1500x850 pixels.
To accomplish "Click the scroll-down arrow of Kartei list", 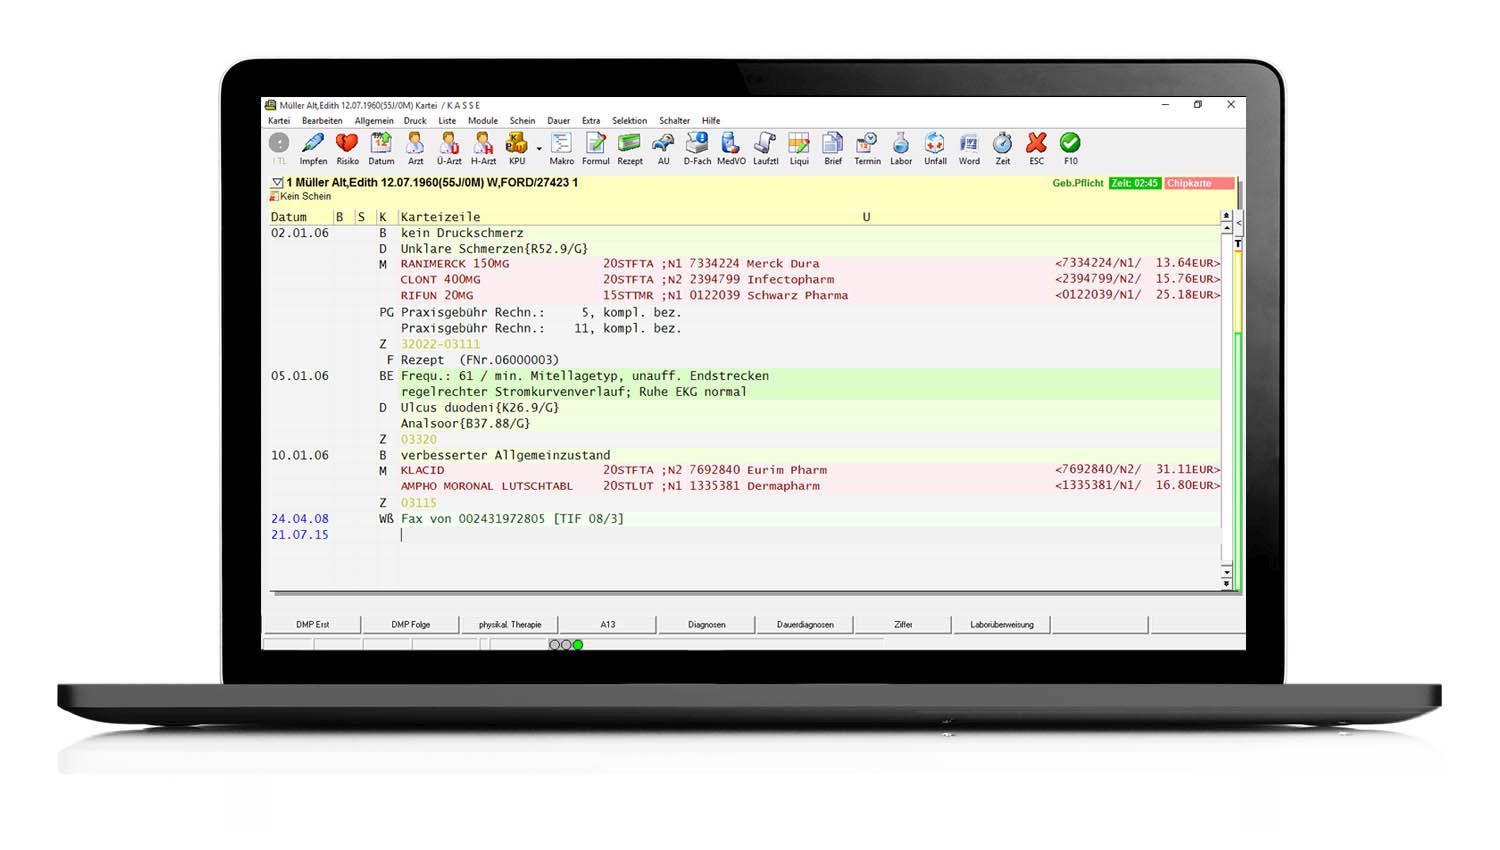I will coord(1227,583).
